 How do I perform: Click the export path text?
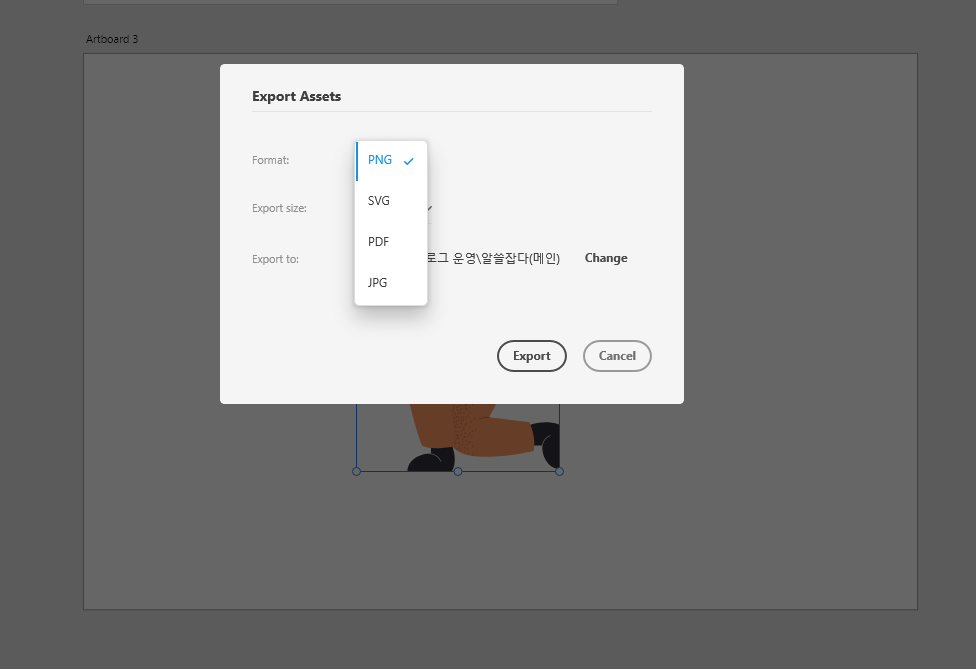tap(494, 258)
